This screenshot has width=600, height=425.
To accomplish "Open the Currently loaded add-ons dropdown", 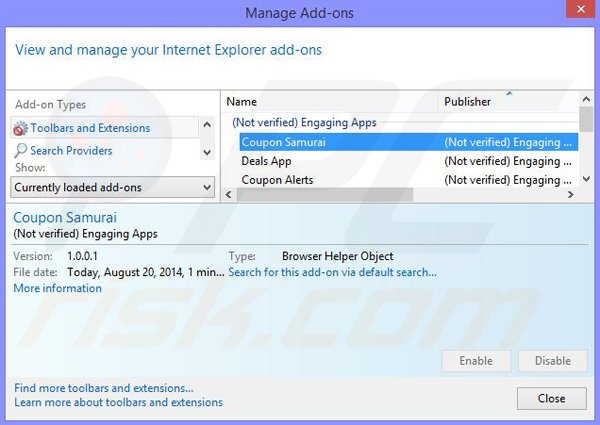I will [112, 187].
